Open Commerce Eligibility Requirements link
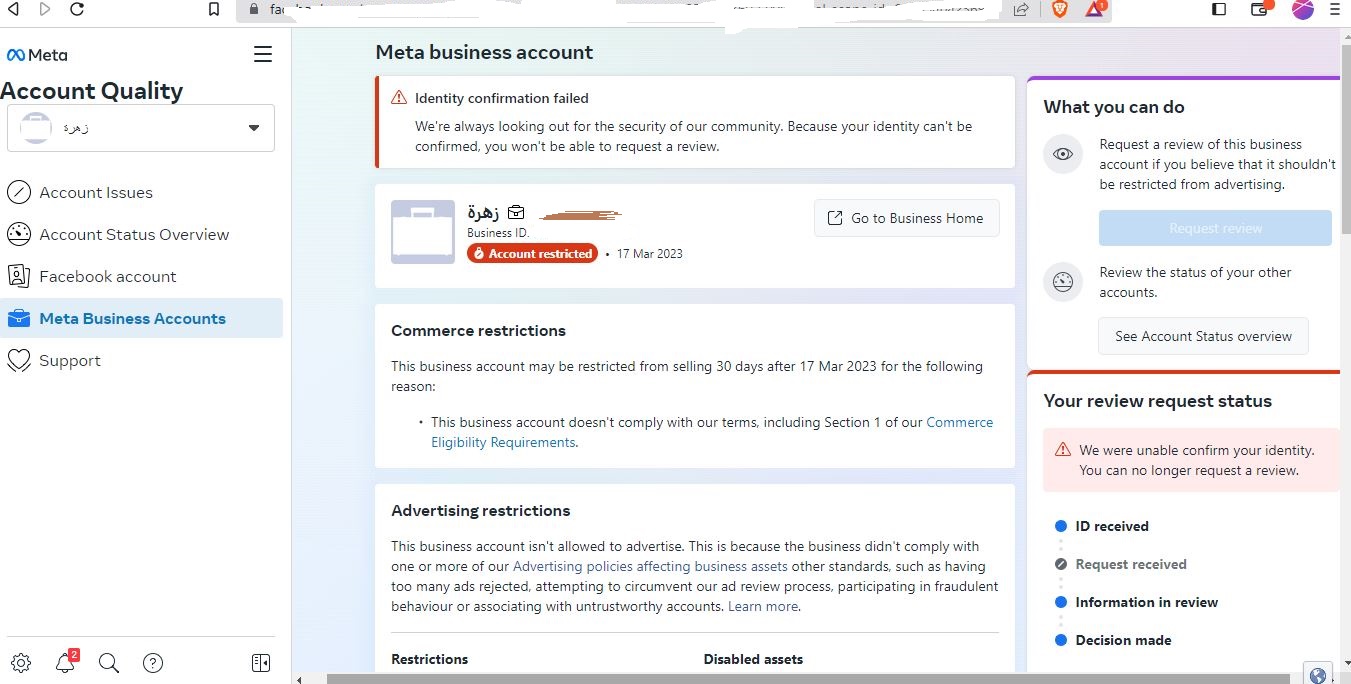The height and width of the screenshot is (684, 1351). 712,432
